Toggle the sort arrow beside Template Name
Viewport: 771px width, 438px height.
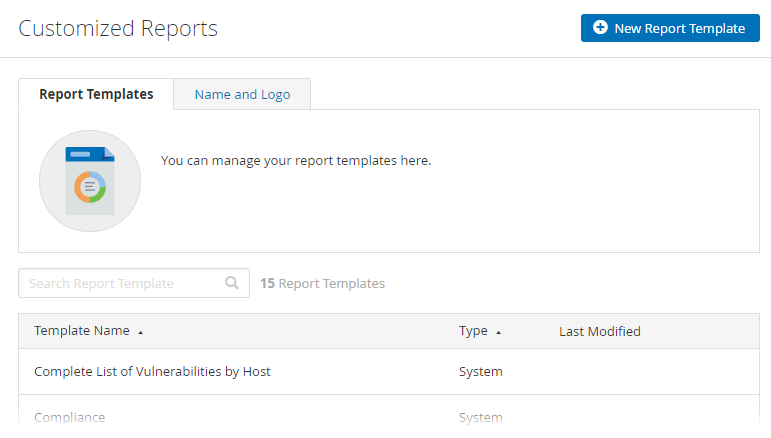pyautogui.click(x=141, y=332)
